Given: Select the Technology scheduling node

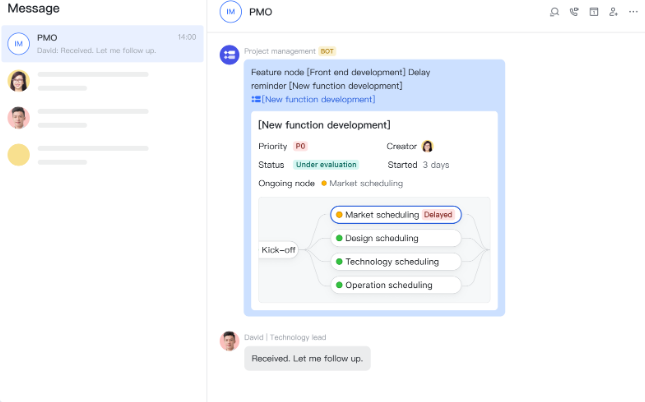Looking at the screenshot, I should (396, 262).
